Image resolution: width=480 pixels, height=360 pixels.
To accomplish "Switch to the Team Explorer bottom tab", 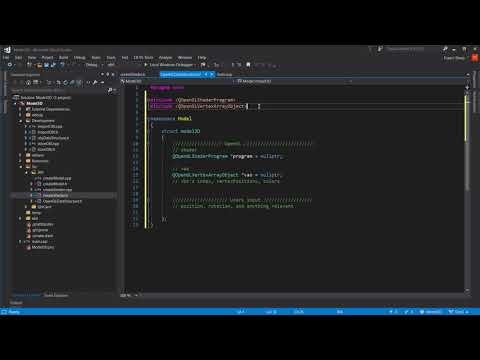I will click(56, 295).
